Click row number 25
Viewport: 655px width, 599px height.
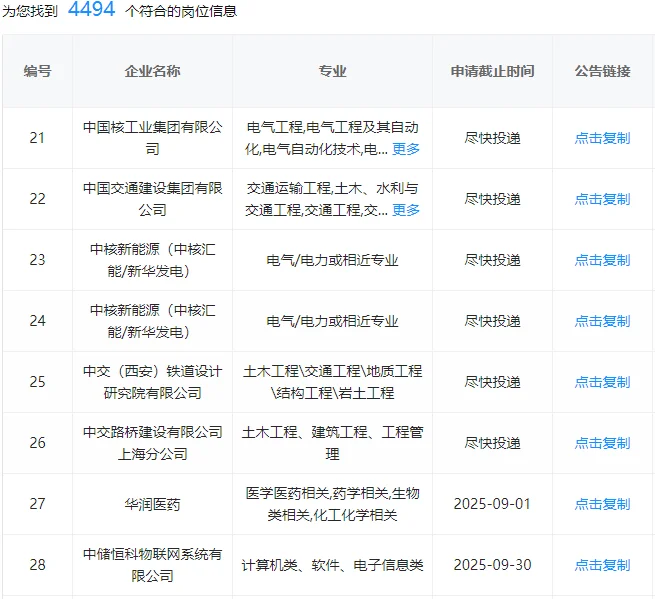pyautogui.click(x=37, y=382)
